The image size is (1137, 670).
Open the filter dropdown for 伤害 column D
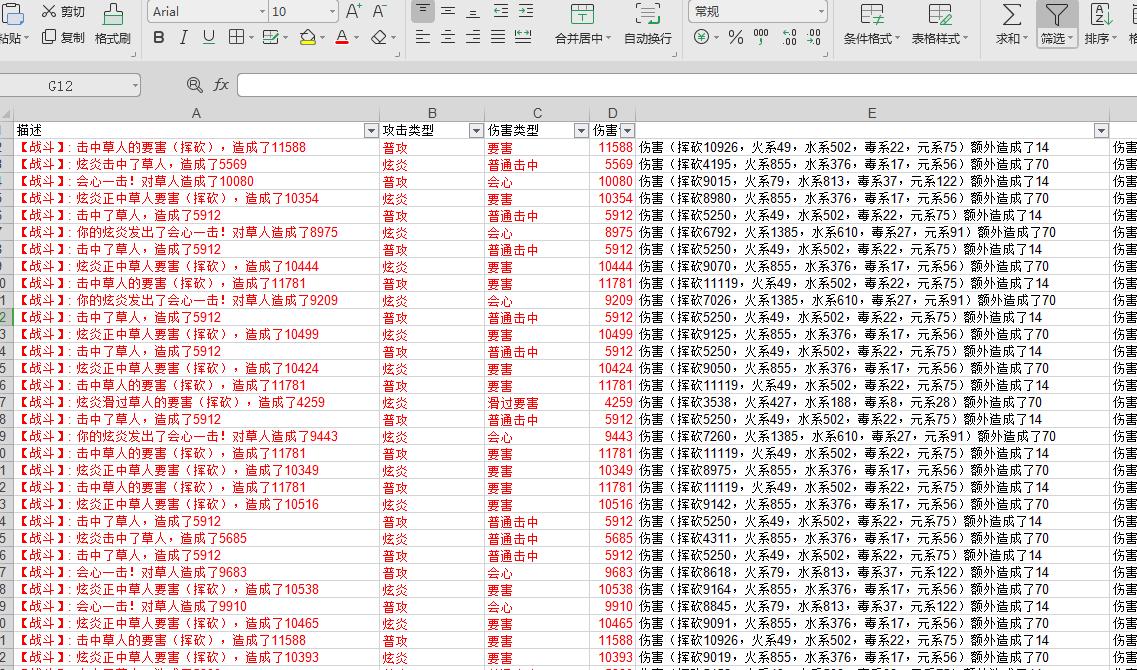pos(627,131)
